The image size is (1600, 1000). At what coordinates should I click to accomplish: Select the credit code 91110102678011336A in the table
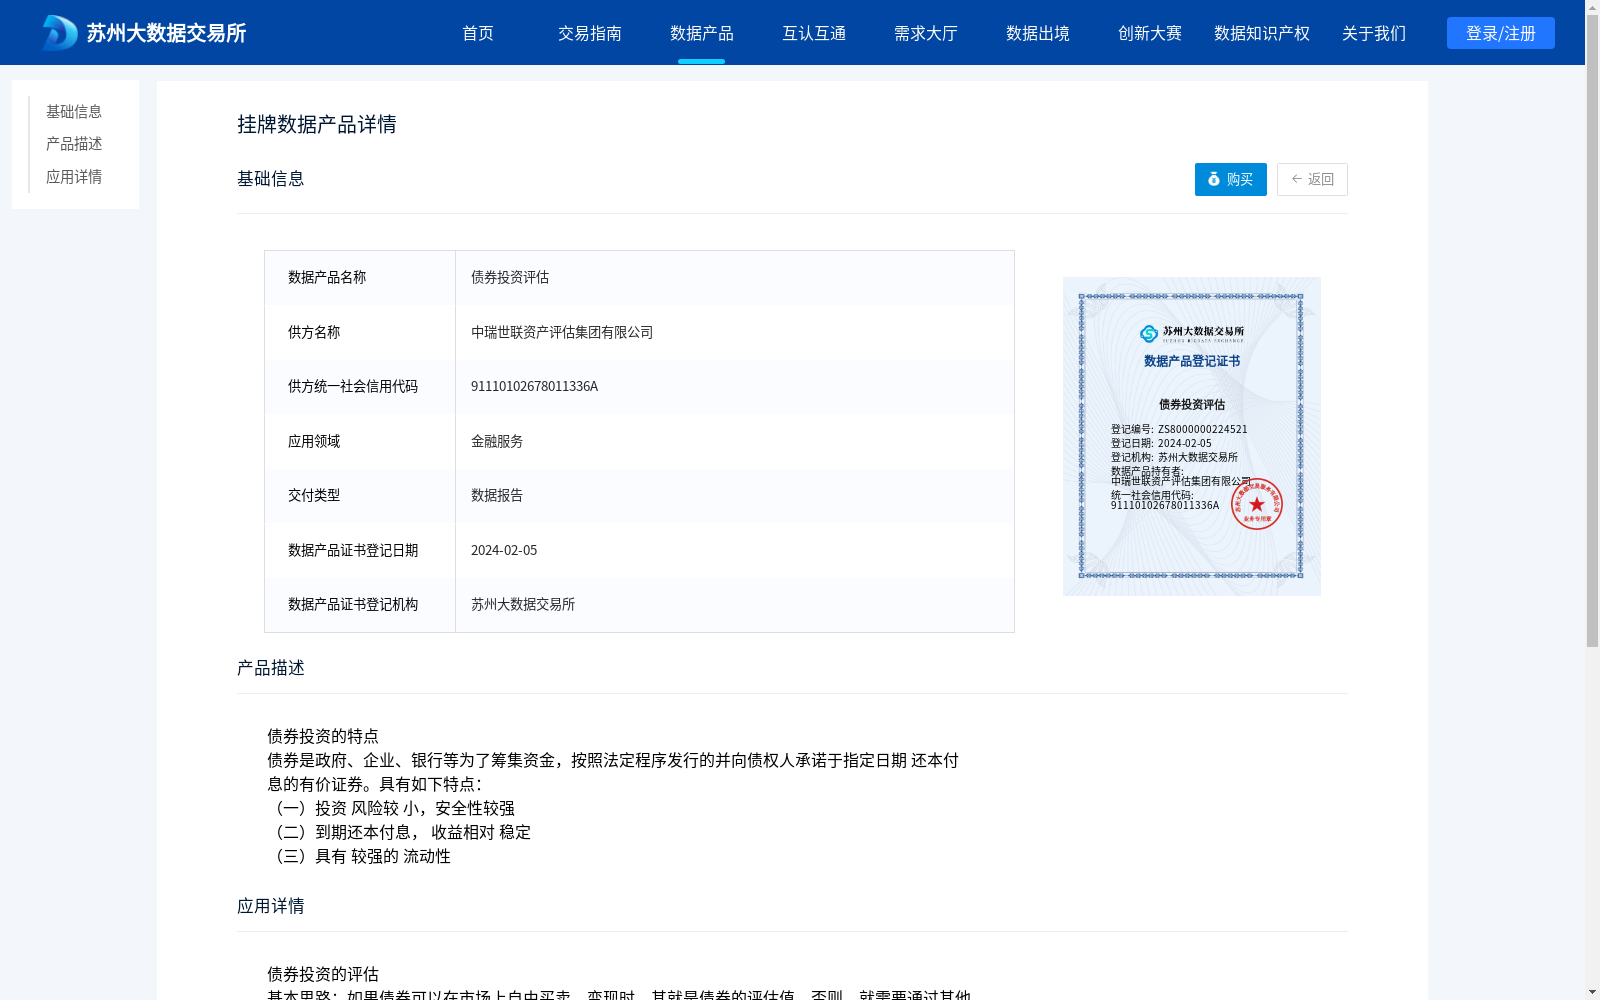(x=534, y=387)
